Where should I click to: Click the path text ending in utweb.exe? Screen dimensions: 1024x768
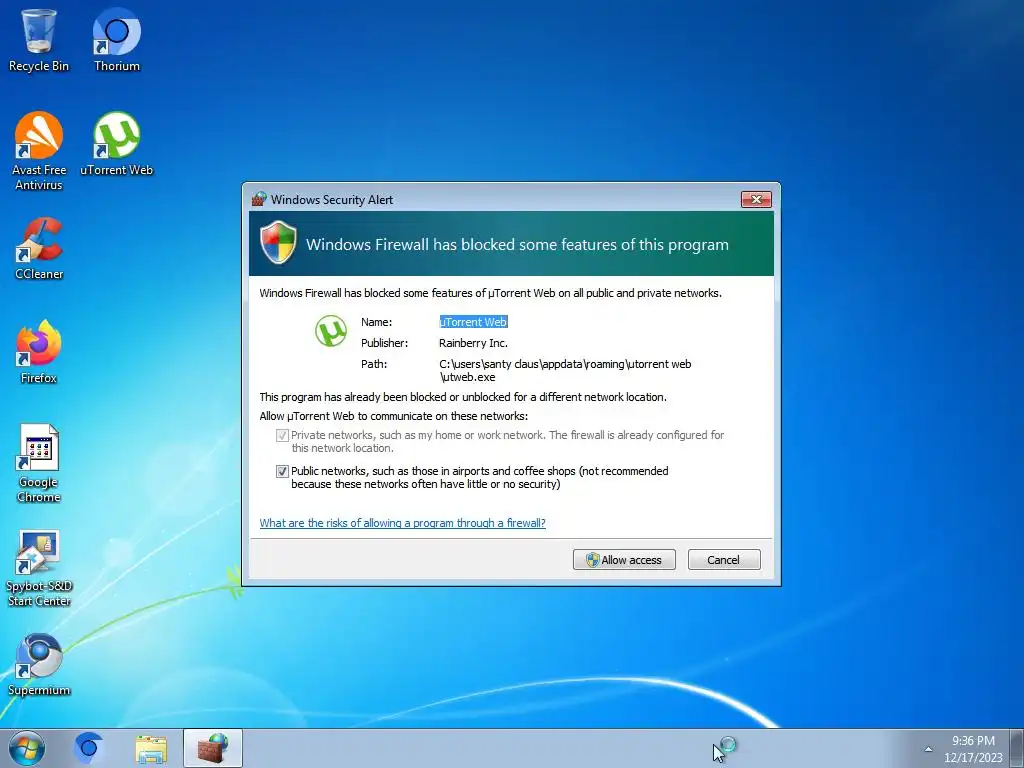[x=565, y=370]
